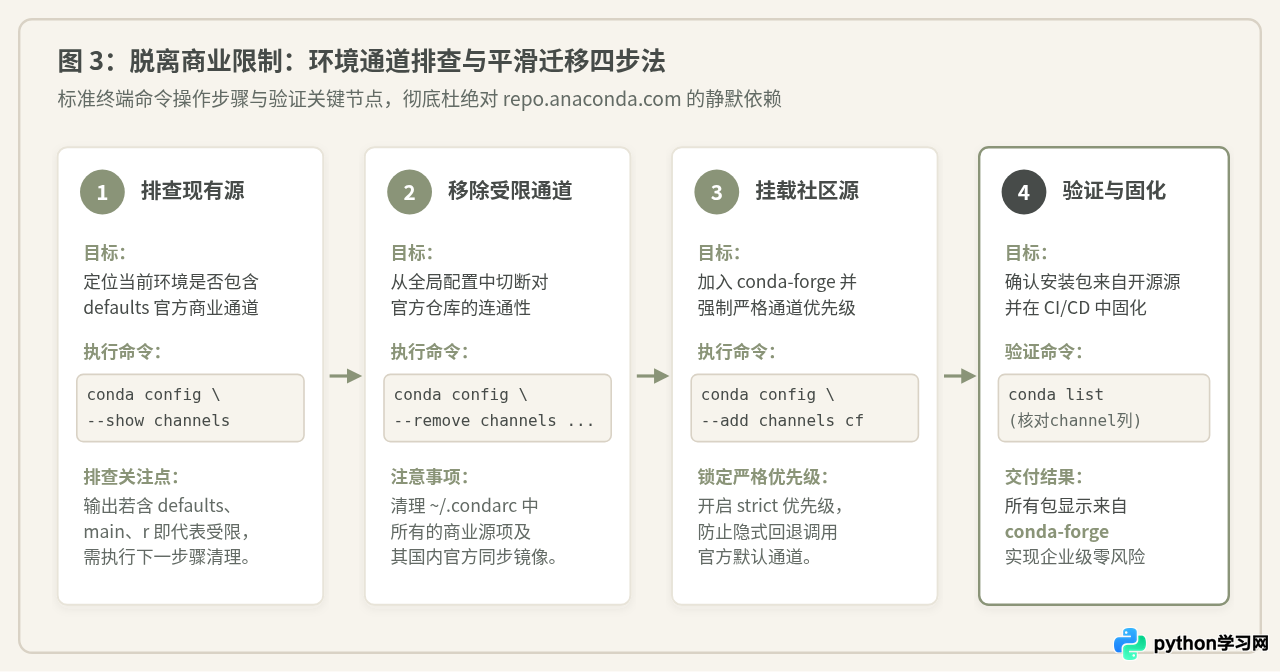The image size is (1280, 672).
Task: Click the 'conda config \' line above '--show channels'
Action: point(153,395)
